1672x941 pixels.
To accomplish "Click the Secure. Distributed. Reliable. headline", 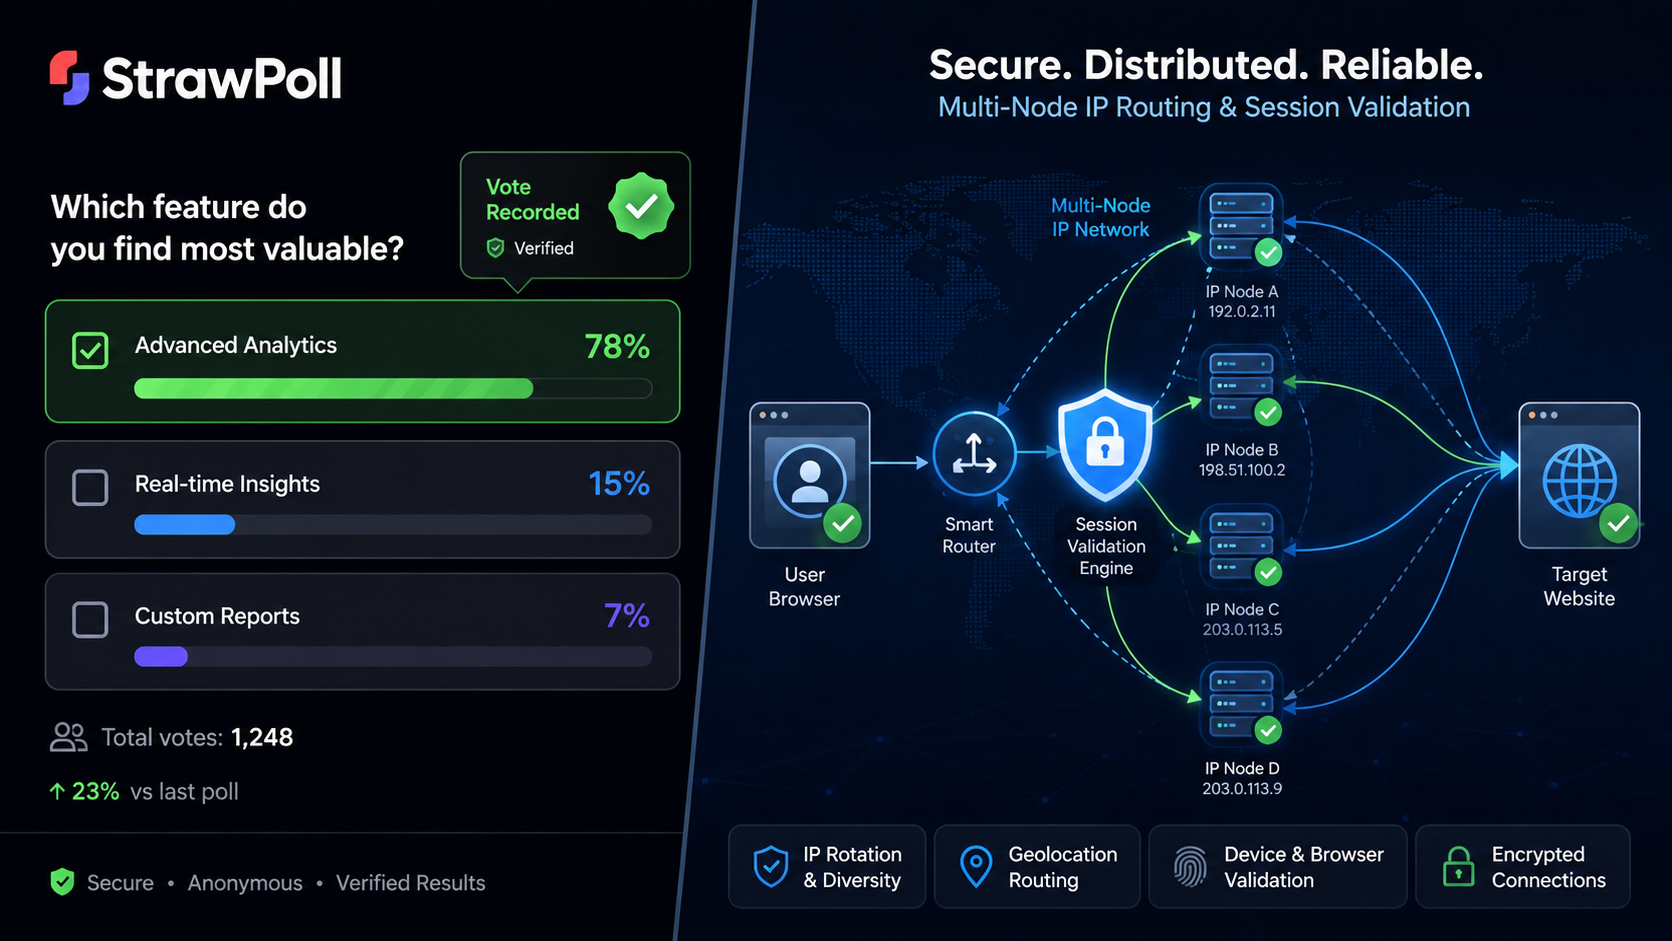I will point(1206,65).
